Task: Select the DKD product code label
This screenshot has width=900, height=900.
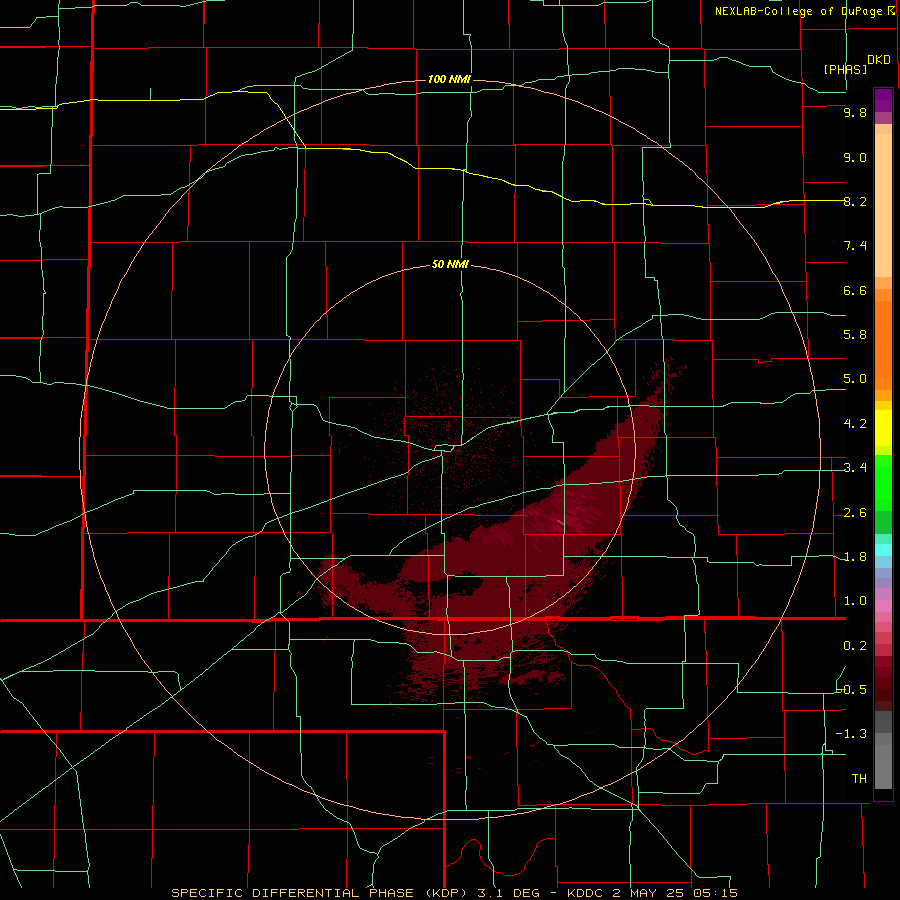Action: pos(879,60)
